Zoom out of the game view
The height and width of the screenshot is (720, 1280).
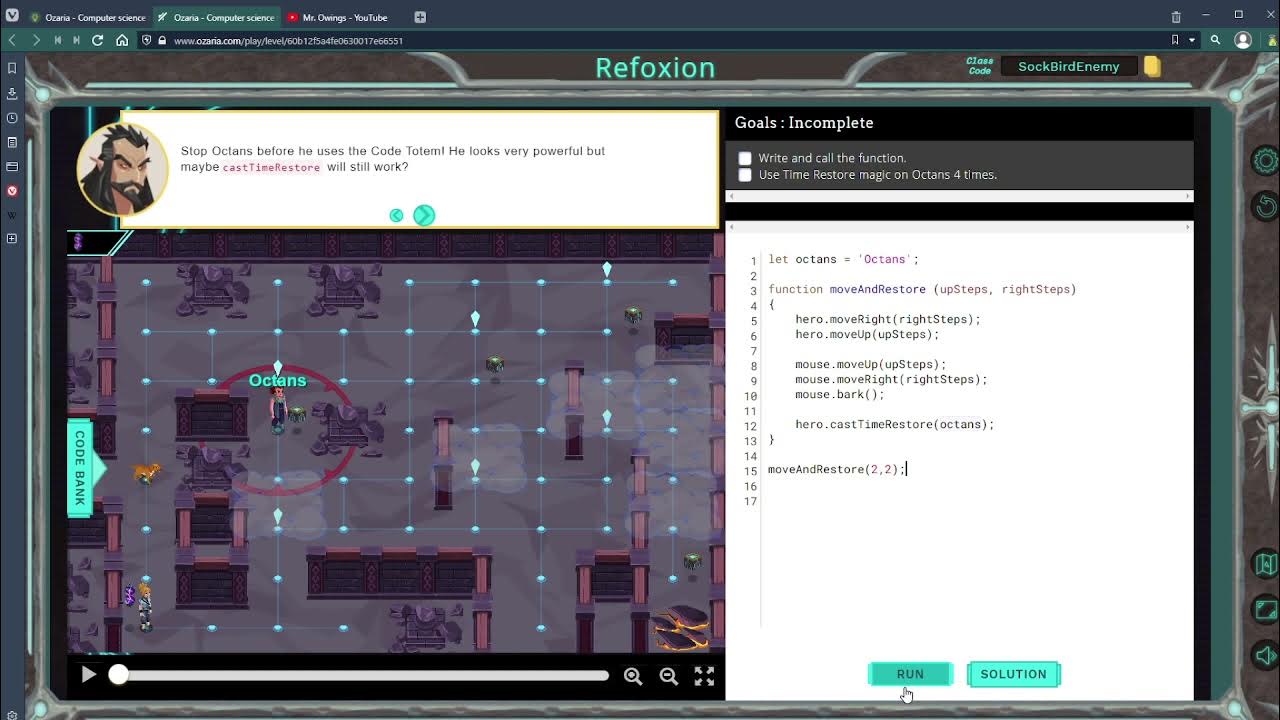click(669, 676)
